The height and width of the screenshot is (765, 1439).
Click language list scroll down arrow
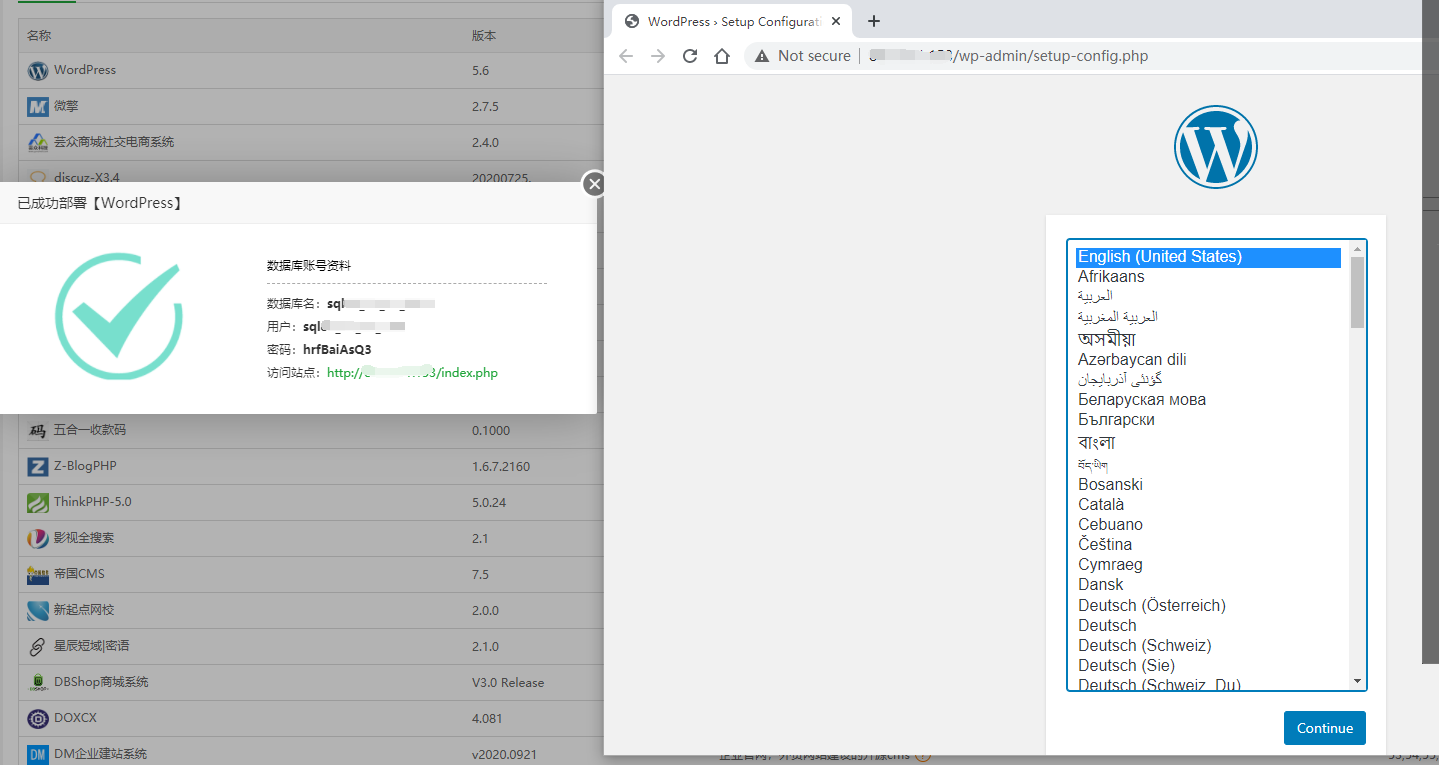1357,681
